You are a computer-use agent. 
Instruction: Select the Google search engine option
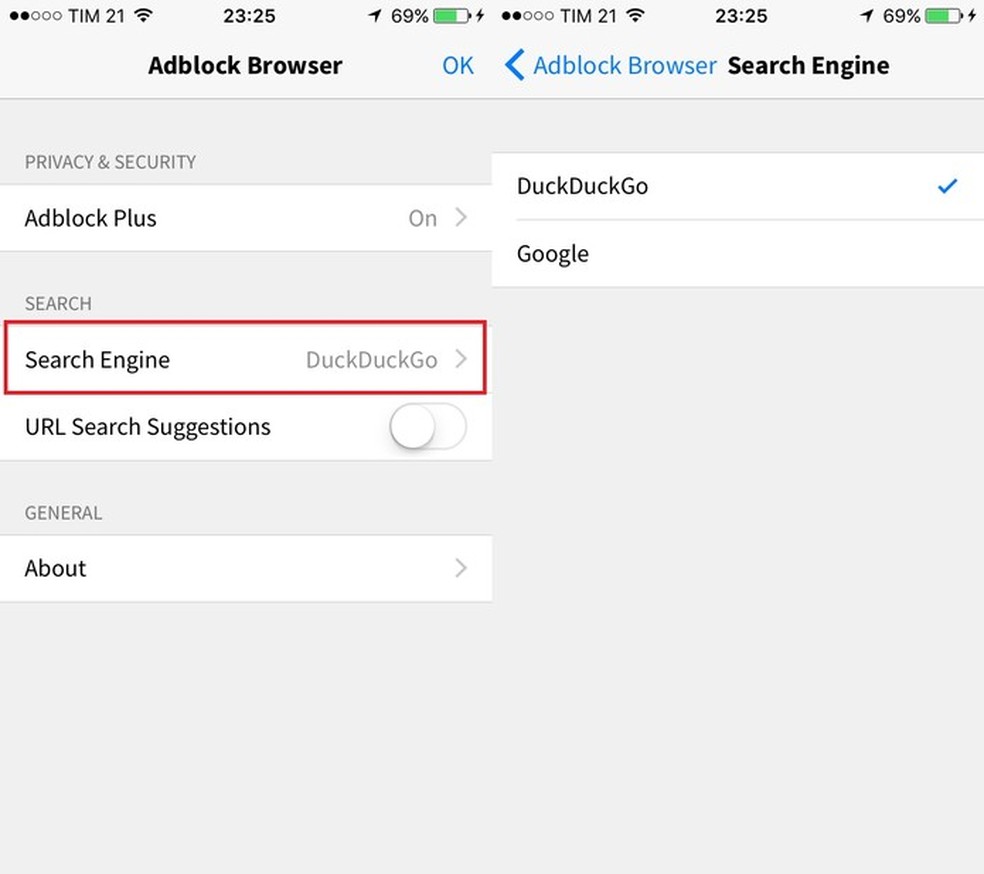click(x=553, y=254)
